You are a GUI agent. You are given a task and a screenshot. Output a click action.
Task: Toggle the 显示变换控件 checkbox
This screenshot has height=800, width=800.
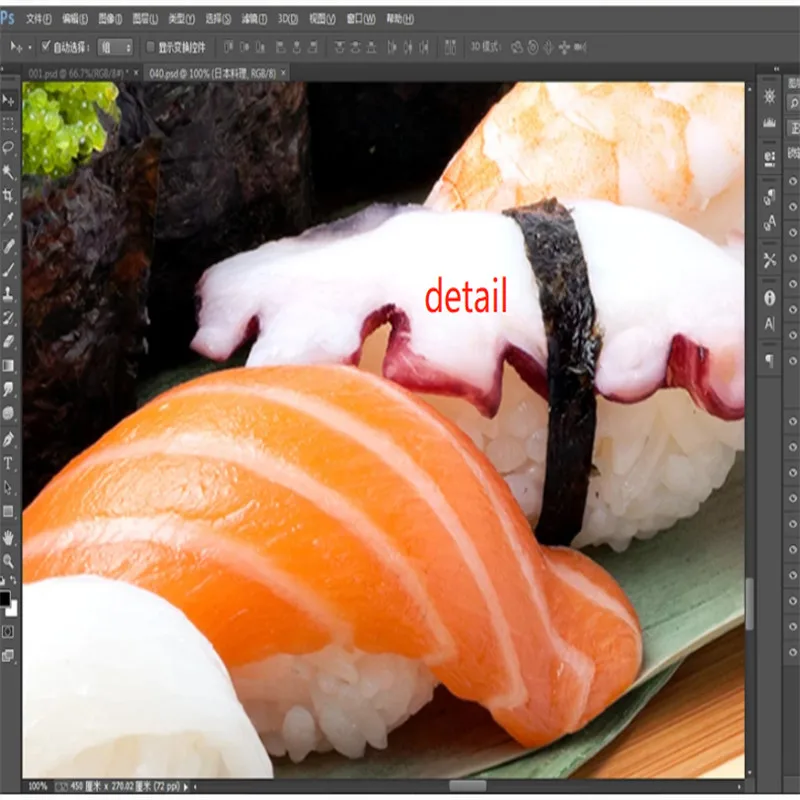[151, 47]
